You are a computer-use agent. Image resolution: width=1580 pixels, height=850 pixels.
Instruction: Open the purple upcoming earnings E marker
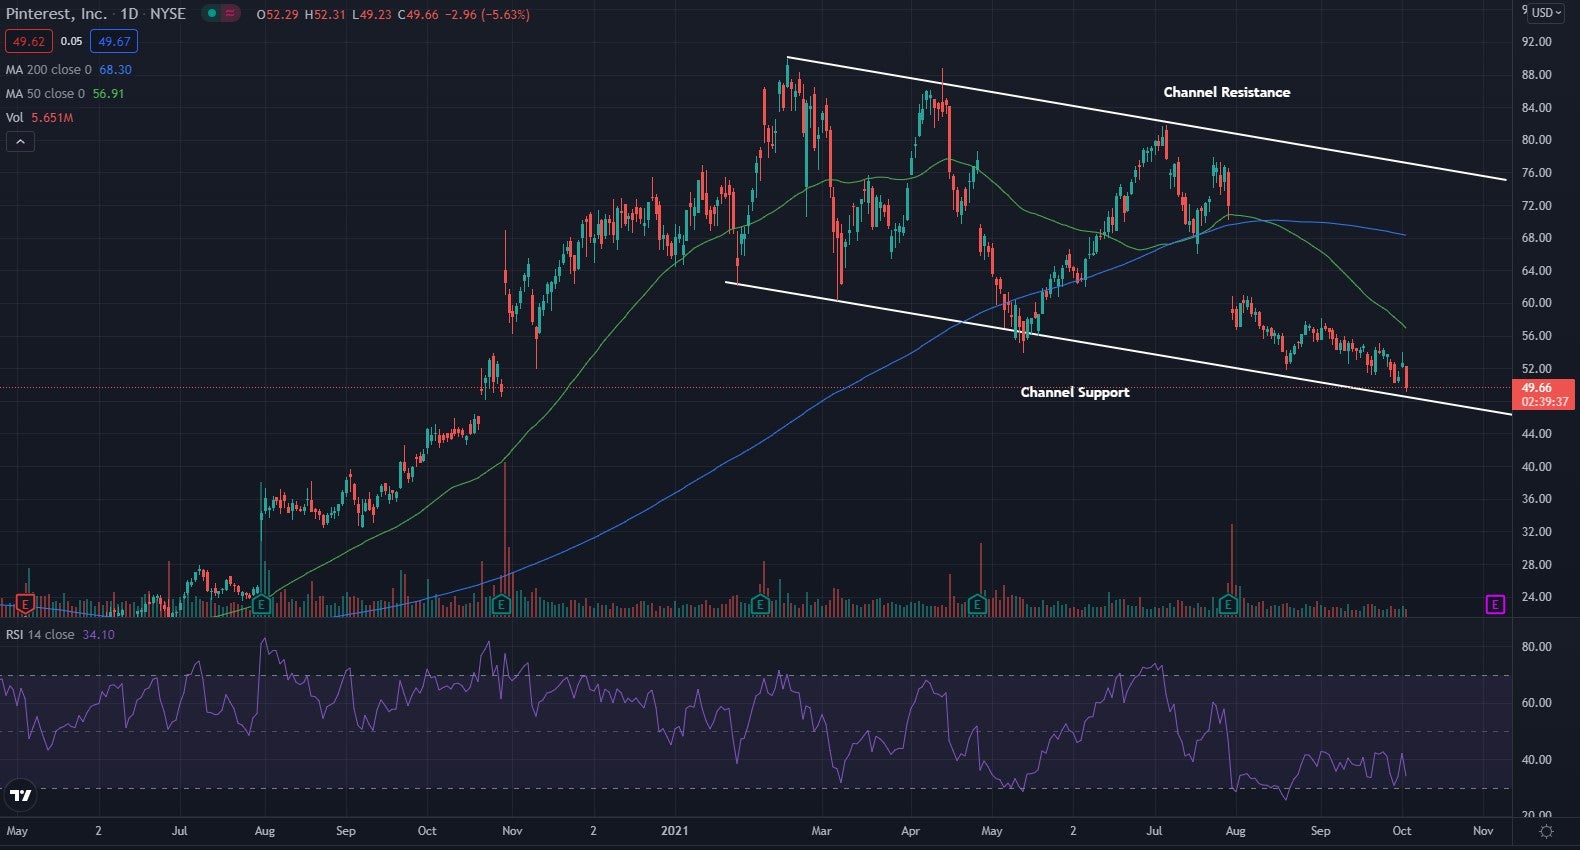pos(1495,604)
